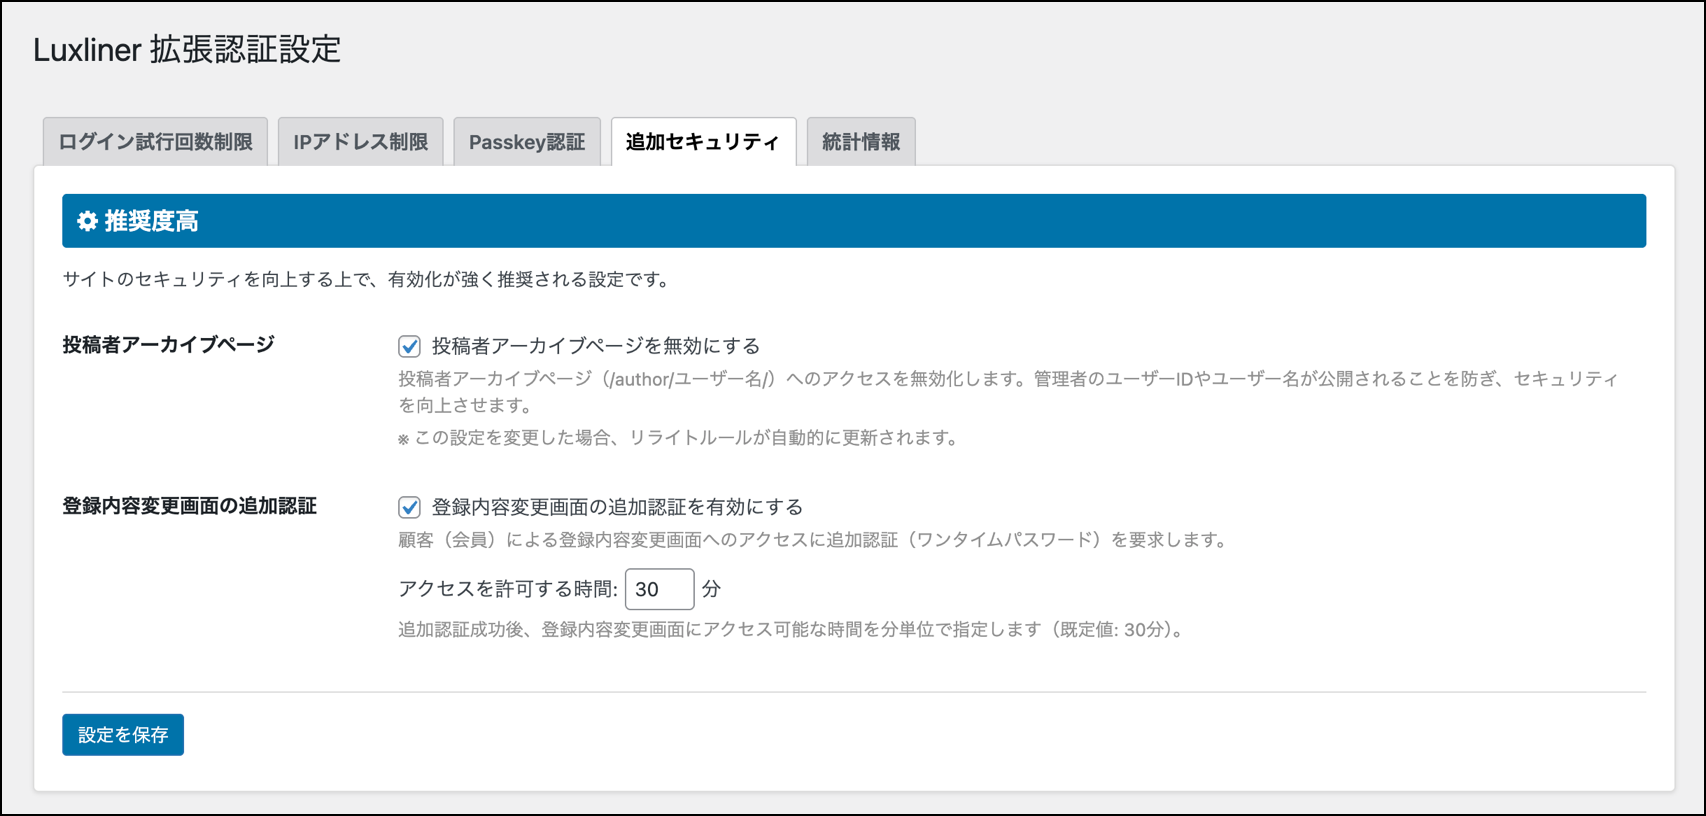
Task: Focus the アクセスを許可する時間 minutes input field
Action: tap(658, 589)
